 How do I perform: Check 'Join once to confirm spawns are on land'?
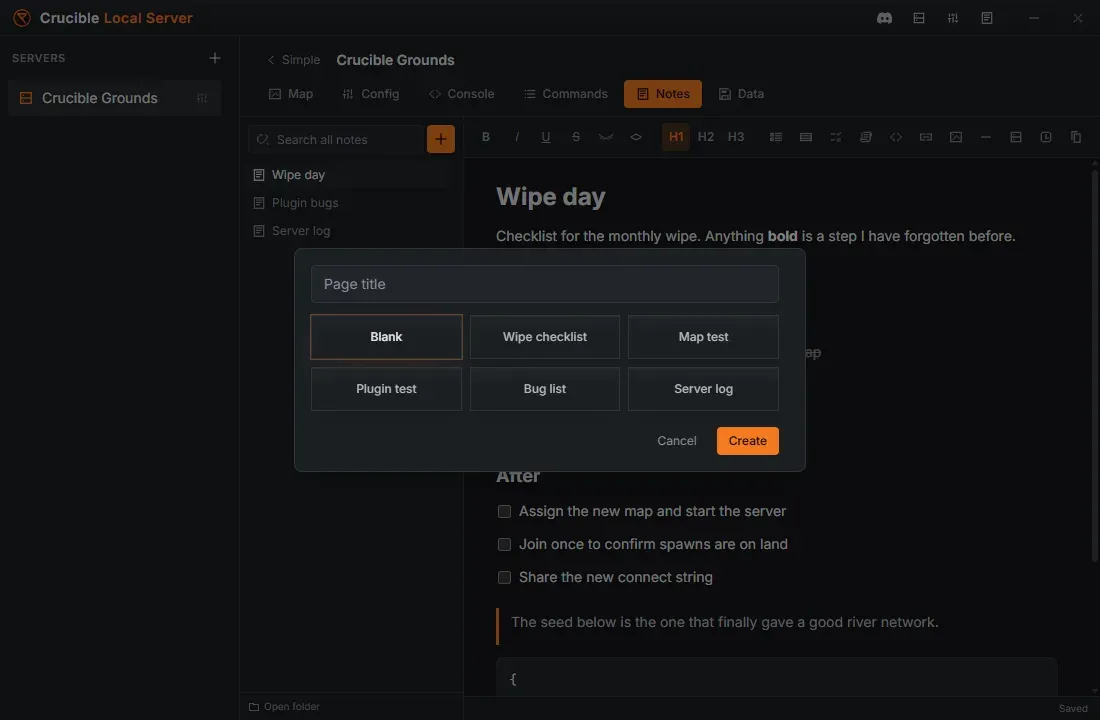(x=504, y=545)
